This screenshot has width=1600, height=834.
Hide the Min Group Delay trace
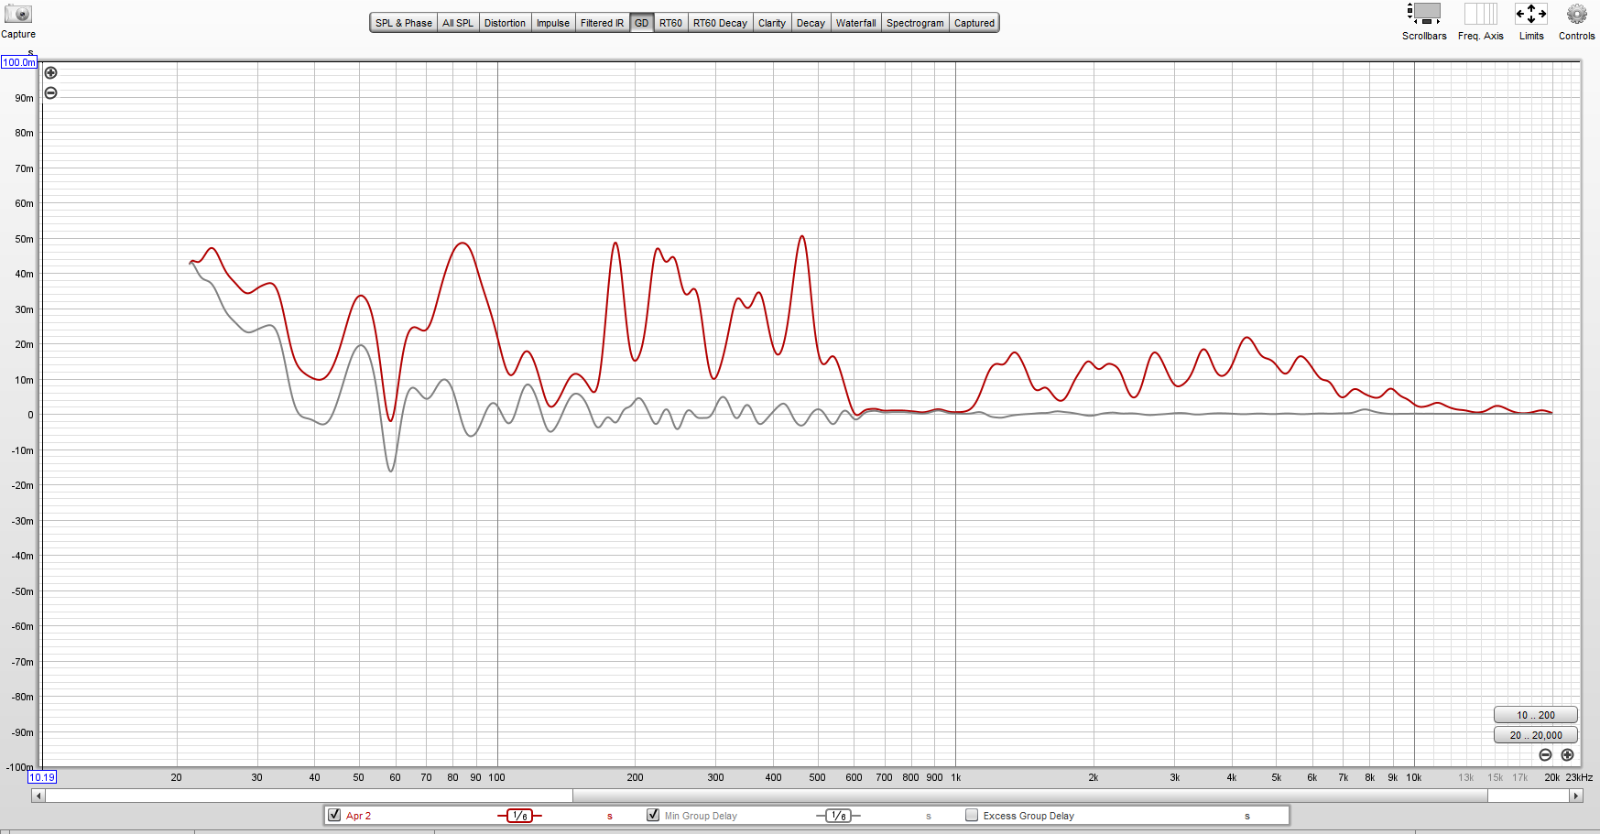[x=653, y=815]
